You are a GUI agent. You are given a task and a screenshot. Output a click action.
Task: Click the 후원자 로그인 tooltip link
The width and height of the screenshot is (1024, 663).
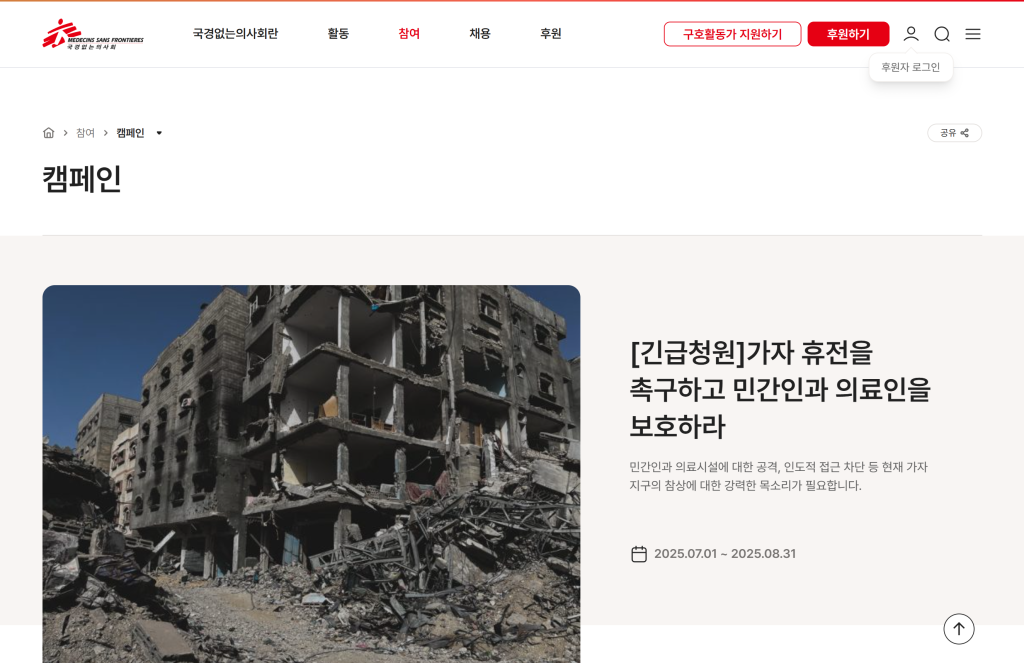point(910,67)
